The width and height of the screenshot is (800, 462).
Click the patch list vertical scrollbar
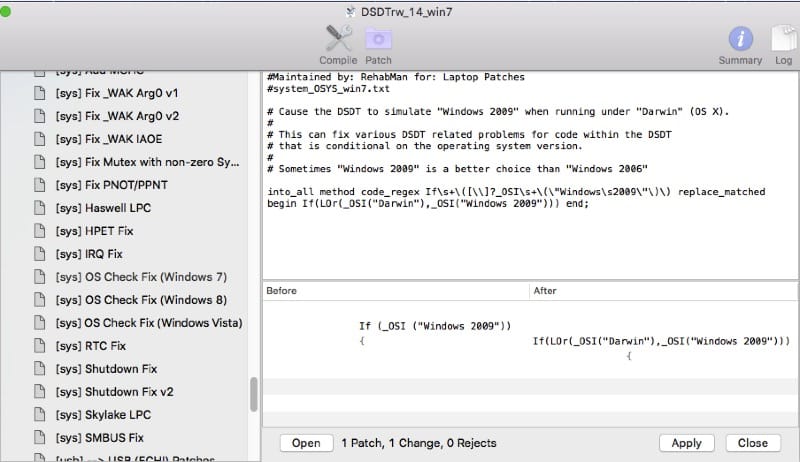click(x=254, y=393)
